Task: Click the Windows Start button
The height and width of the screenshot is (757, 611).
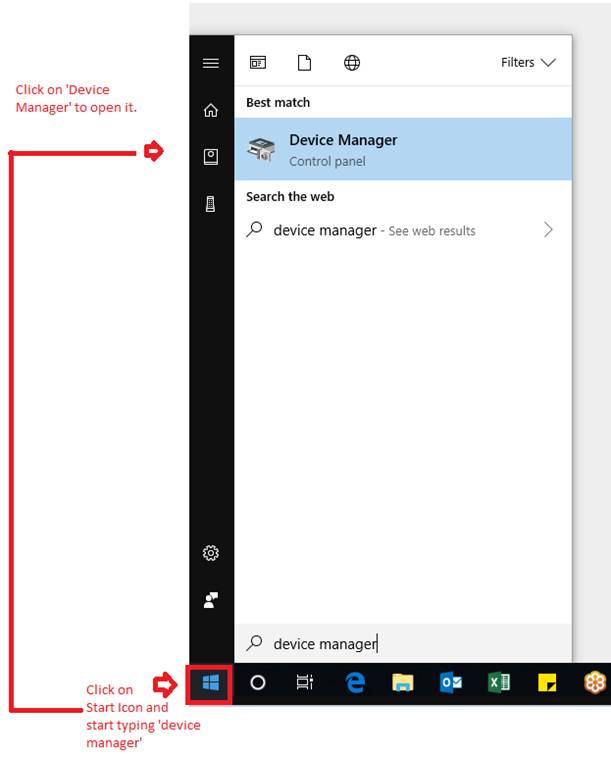Action: point(211,684)
